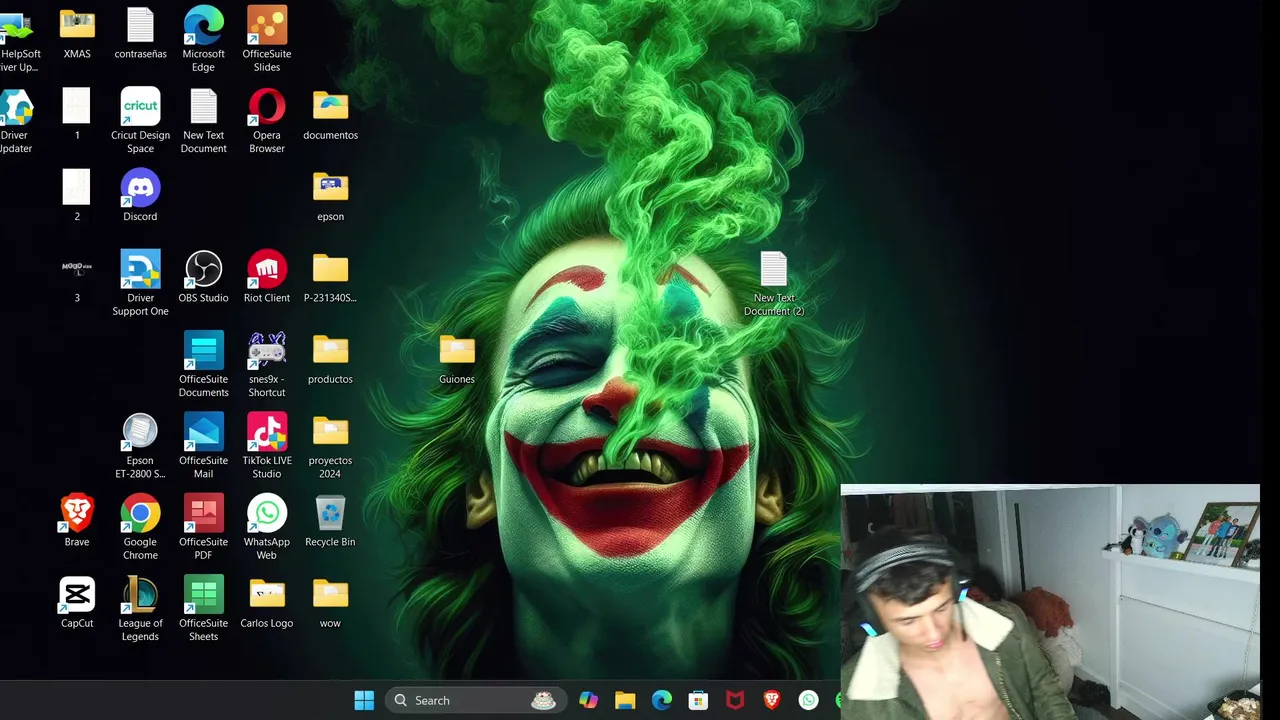Viewport: 1280px width, 720px height.
Task: Launch Riot Client shortcut
Action: 267,277
